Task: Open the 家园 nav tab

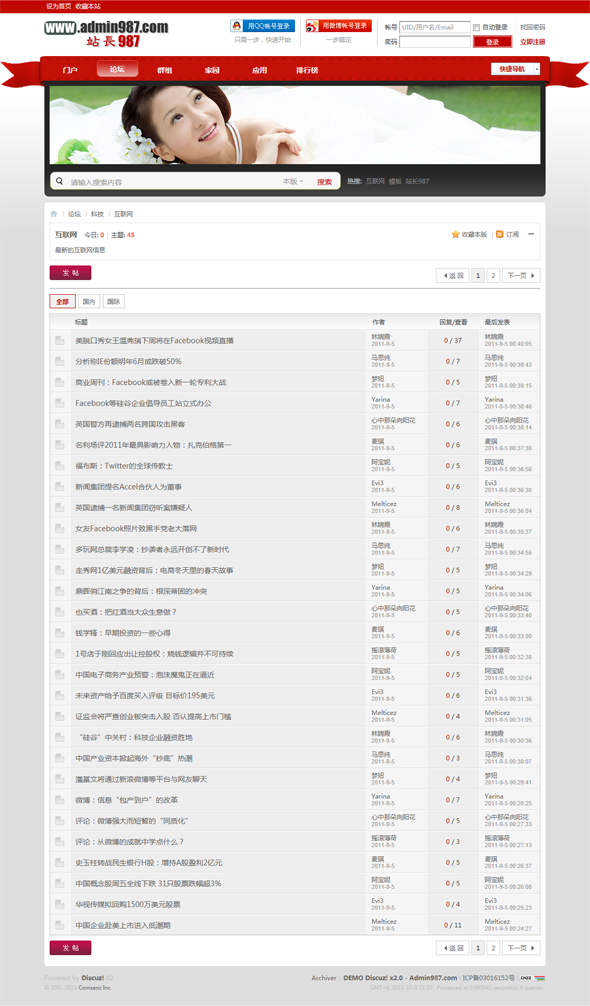Action: point(212,70)
